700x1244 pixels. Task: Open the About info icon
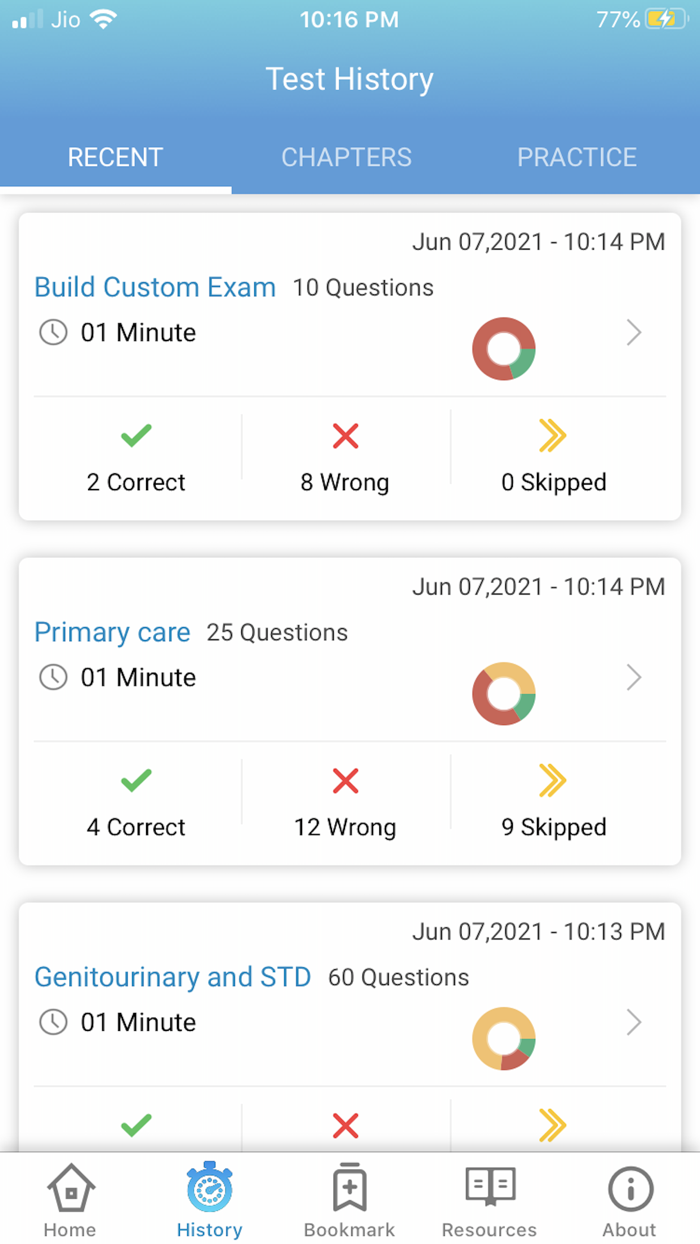[629, 1189]
